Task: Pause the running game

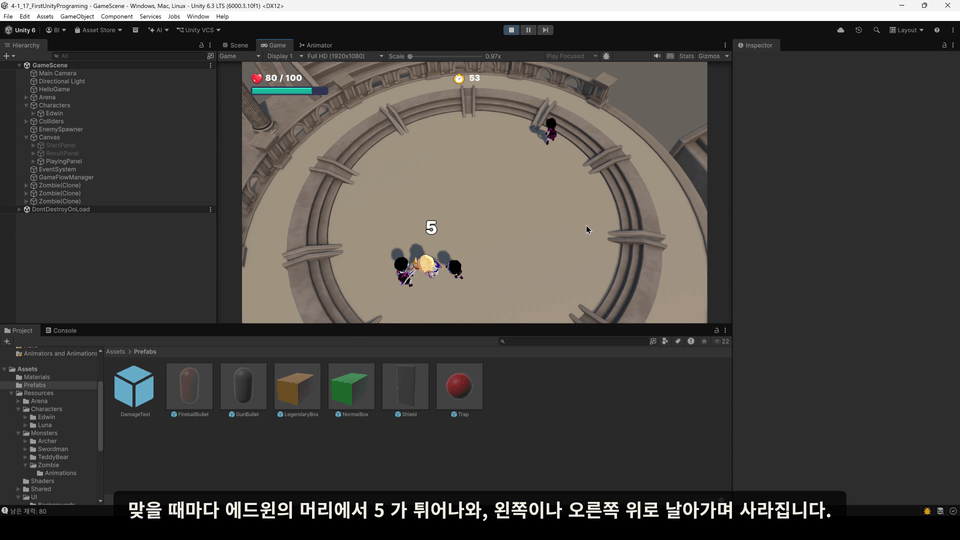Action: (x=528, y=30)
